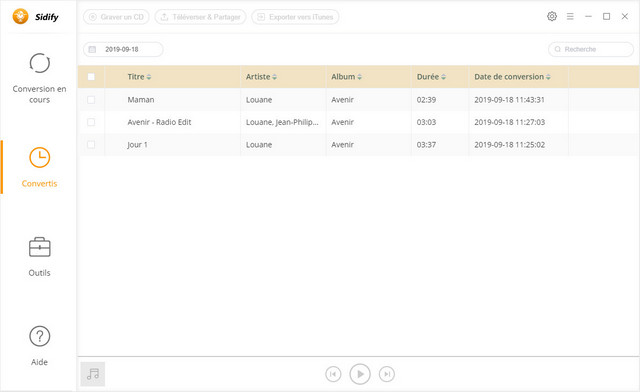
Task: Open the Outils toolbox section
Action: pos(39,257)
